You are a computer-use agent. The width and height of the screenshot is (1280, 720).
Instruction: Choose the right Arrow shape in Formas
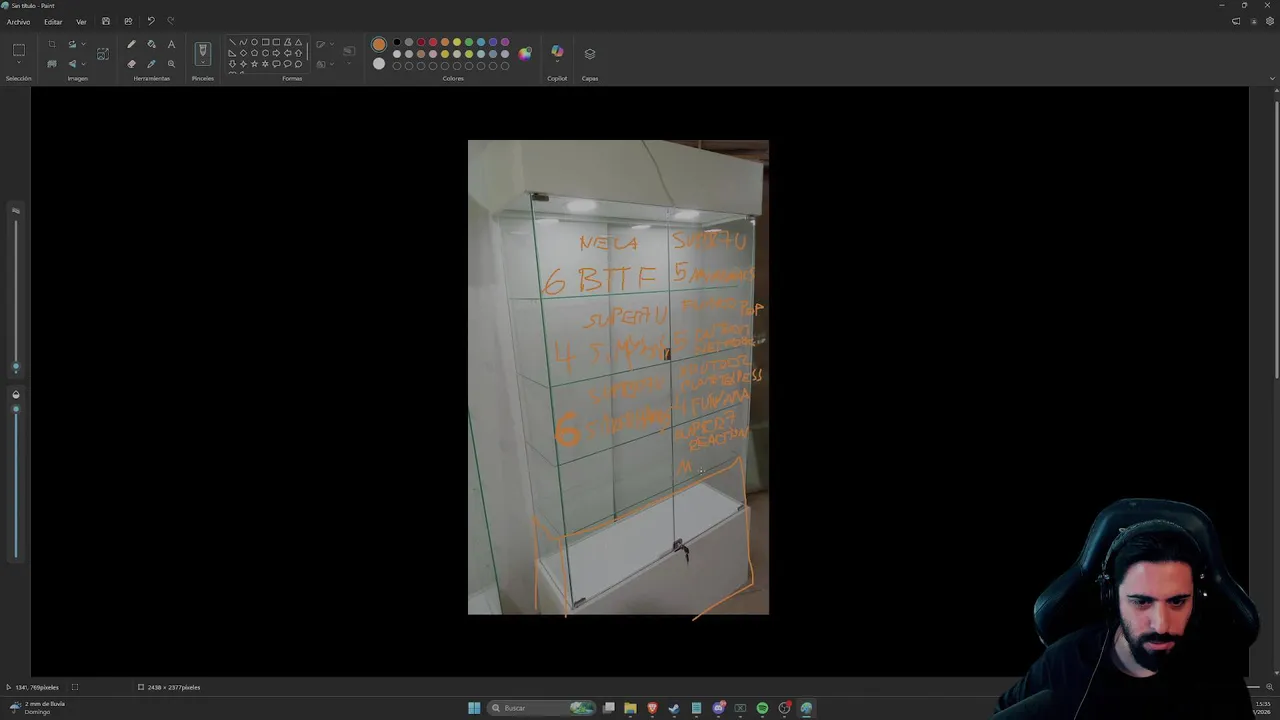point(276,53)
